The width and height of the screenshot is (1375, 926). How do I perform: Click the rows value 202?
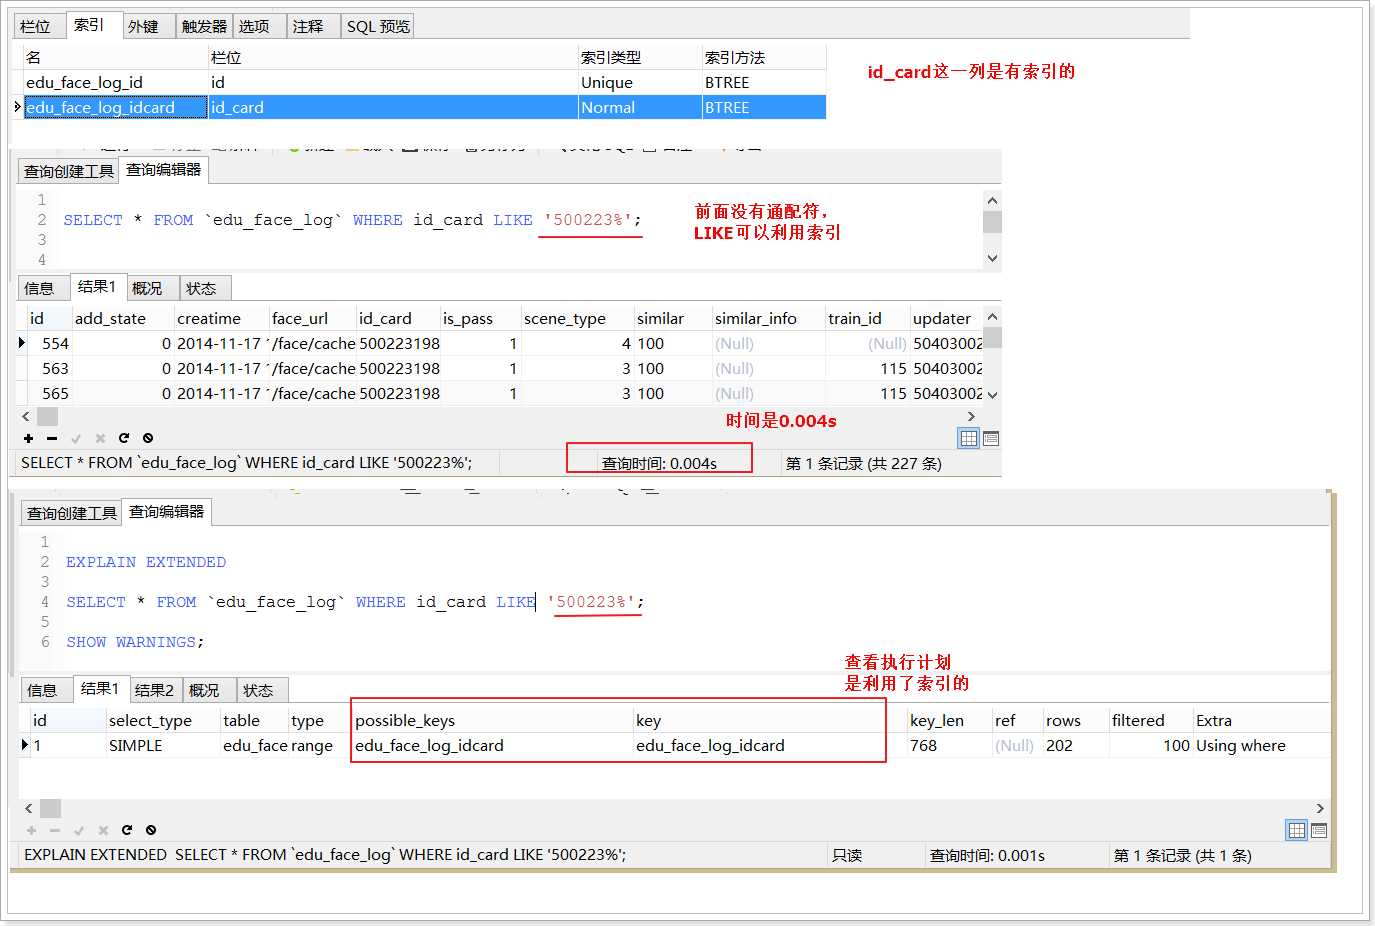pos(1076,745)
